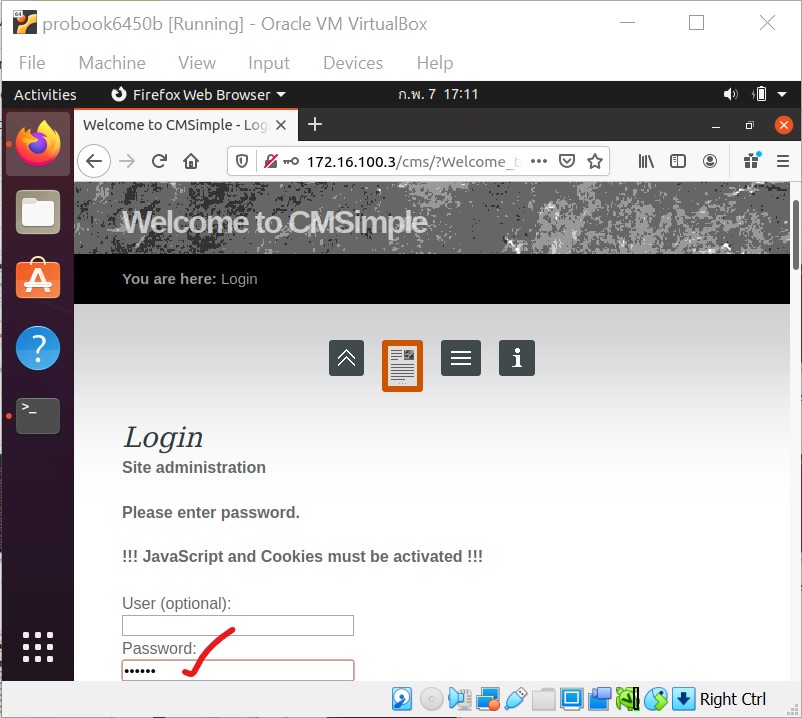Open the VirtualBox View menu
The width and height of the screenshot is (802, 718).
(x=197, y=63)
